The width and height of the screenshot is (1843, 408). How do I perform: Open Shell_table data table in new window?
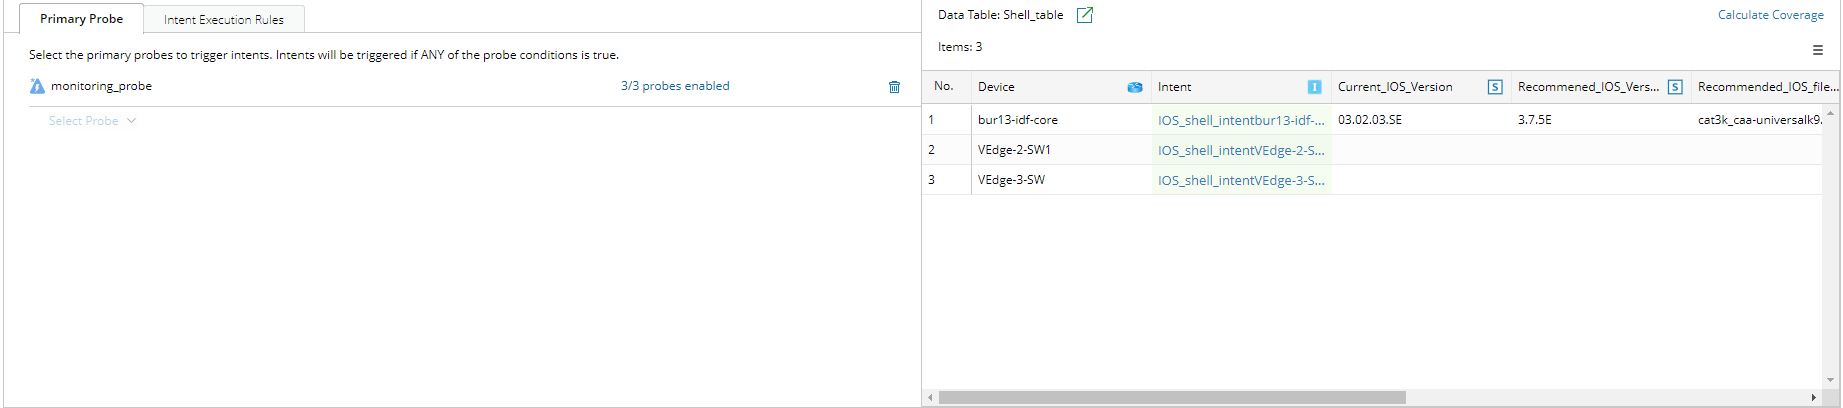tap(1084, 15)
